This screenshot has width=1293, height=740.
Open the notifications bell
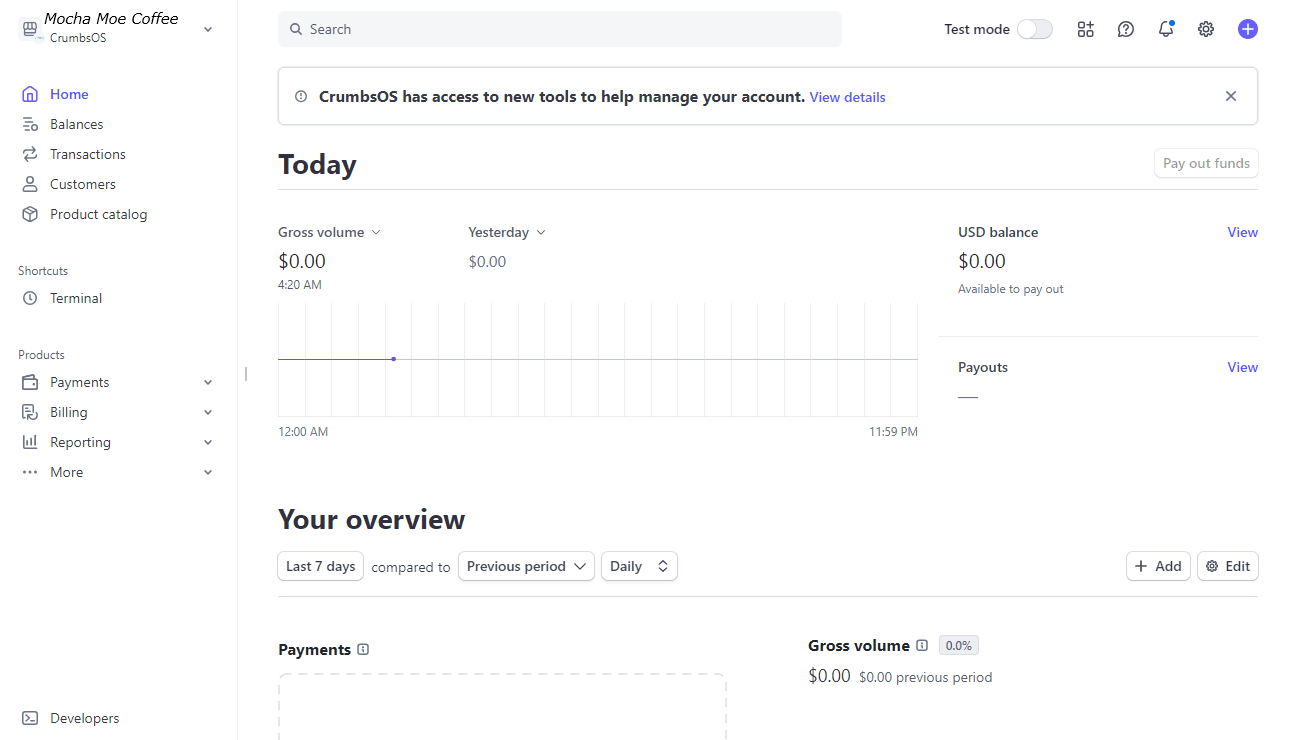pyautogui.click(x=1165, y=29)
